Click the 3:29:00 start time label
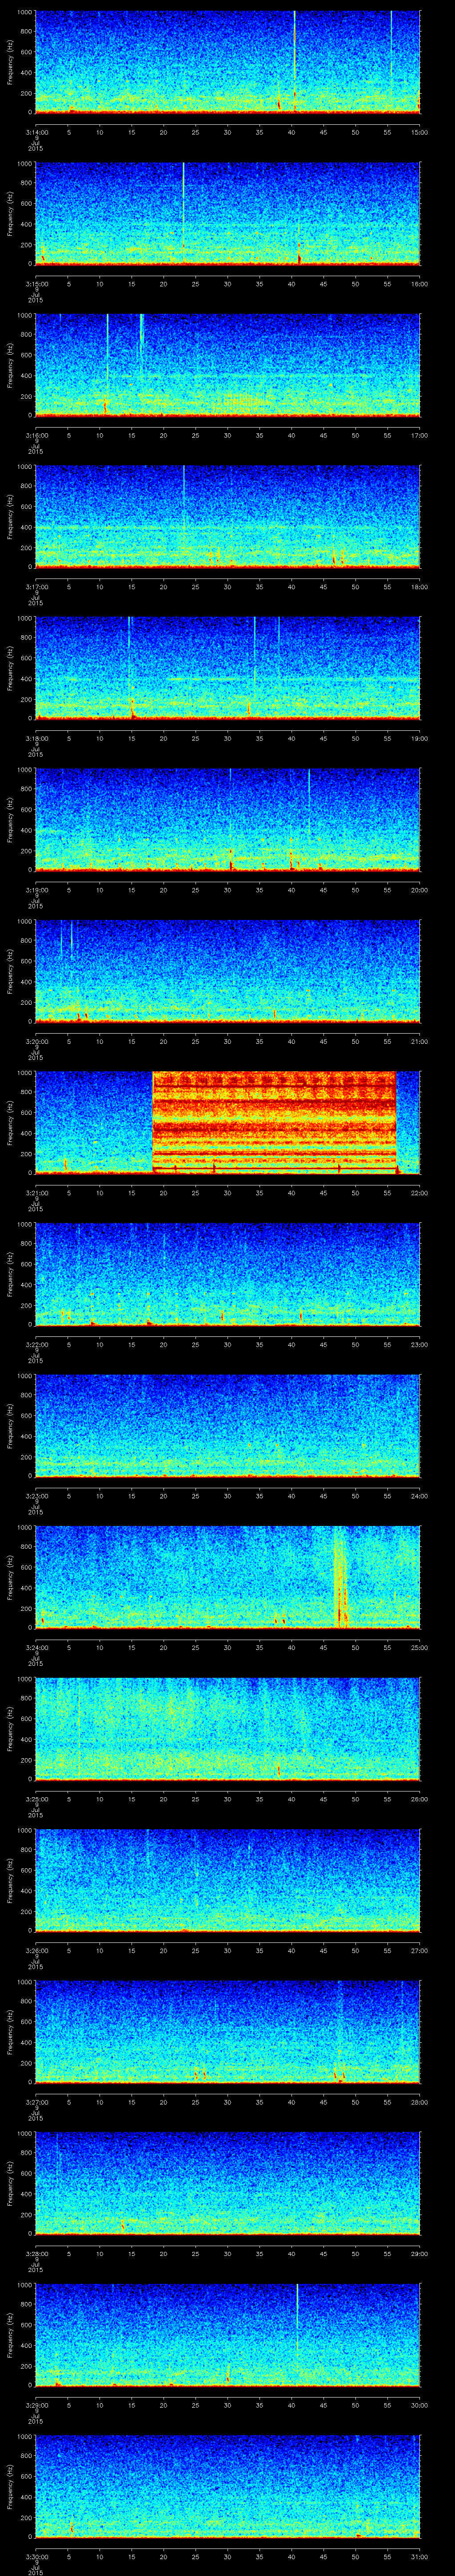This screenshot has width=455, height=2576. point(36,2405)
